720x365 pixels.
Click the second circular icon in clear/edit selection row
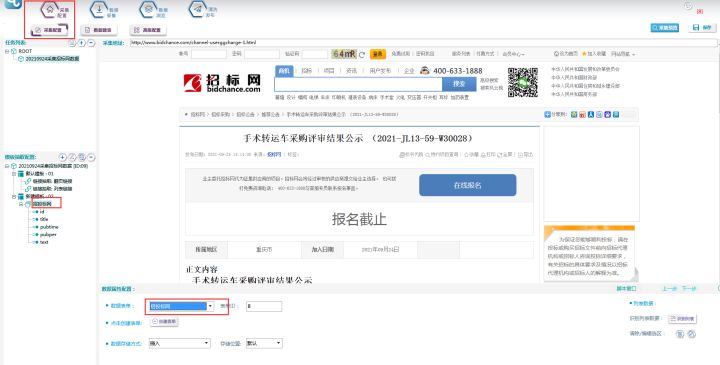click(x=691, y=334)
